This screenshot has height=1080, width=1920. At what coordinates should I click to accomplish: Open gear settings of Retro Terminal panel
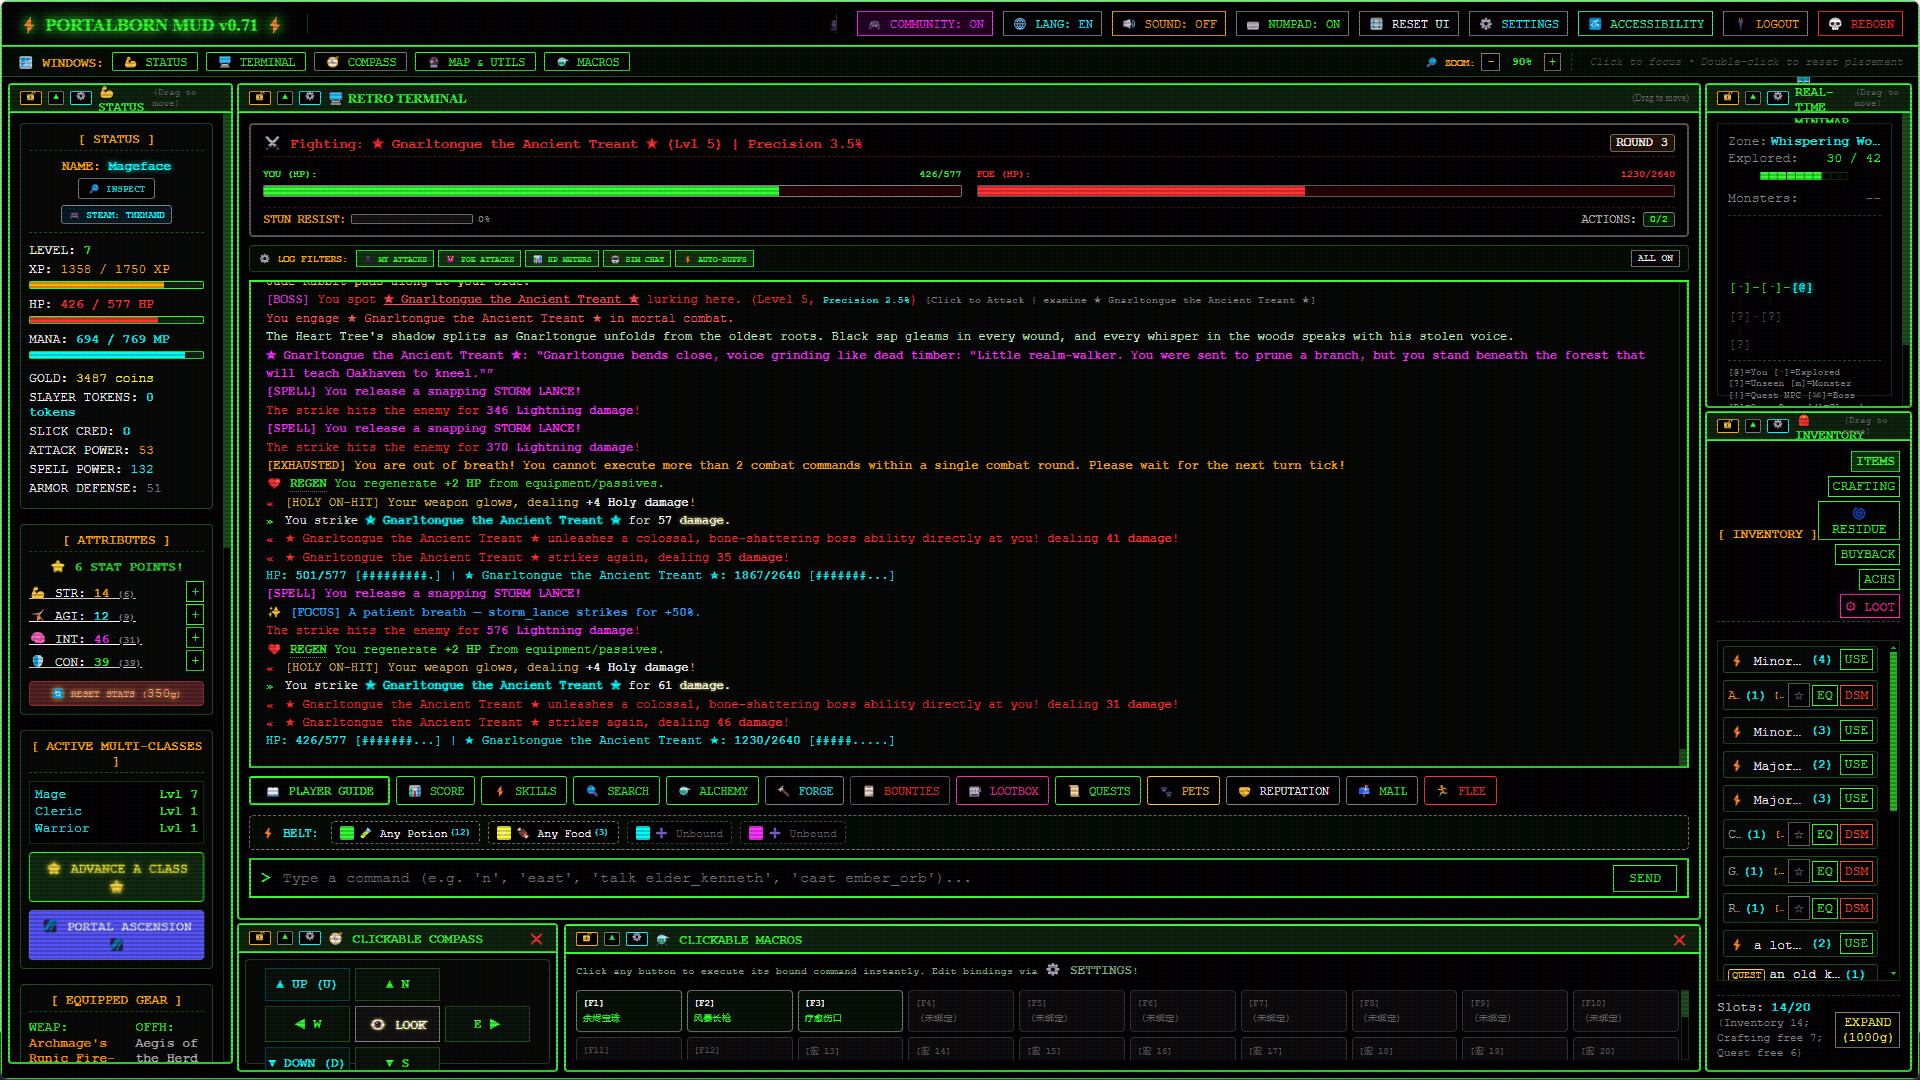click(310, 98)
